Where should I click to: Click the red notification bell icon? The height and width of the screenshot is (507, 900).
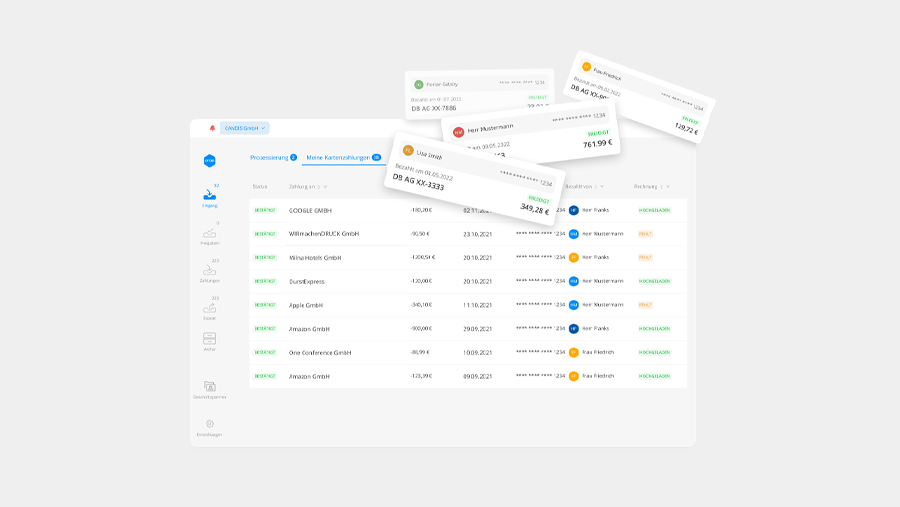[212, 128]
